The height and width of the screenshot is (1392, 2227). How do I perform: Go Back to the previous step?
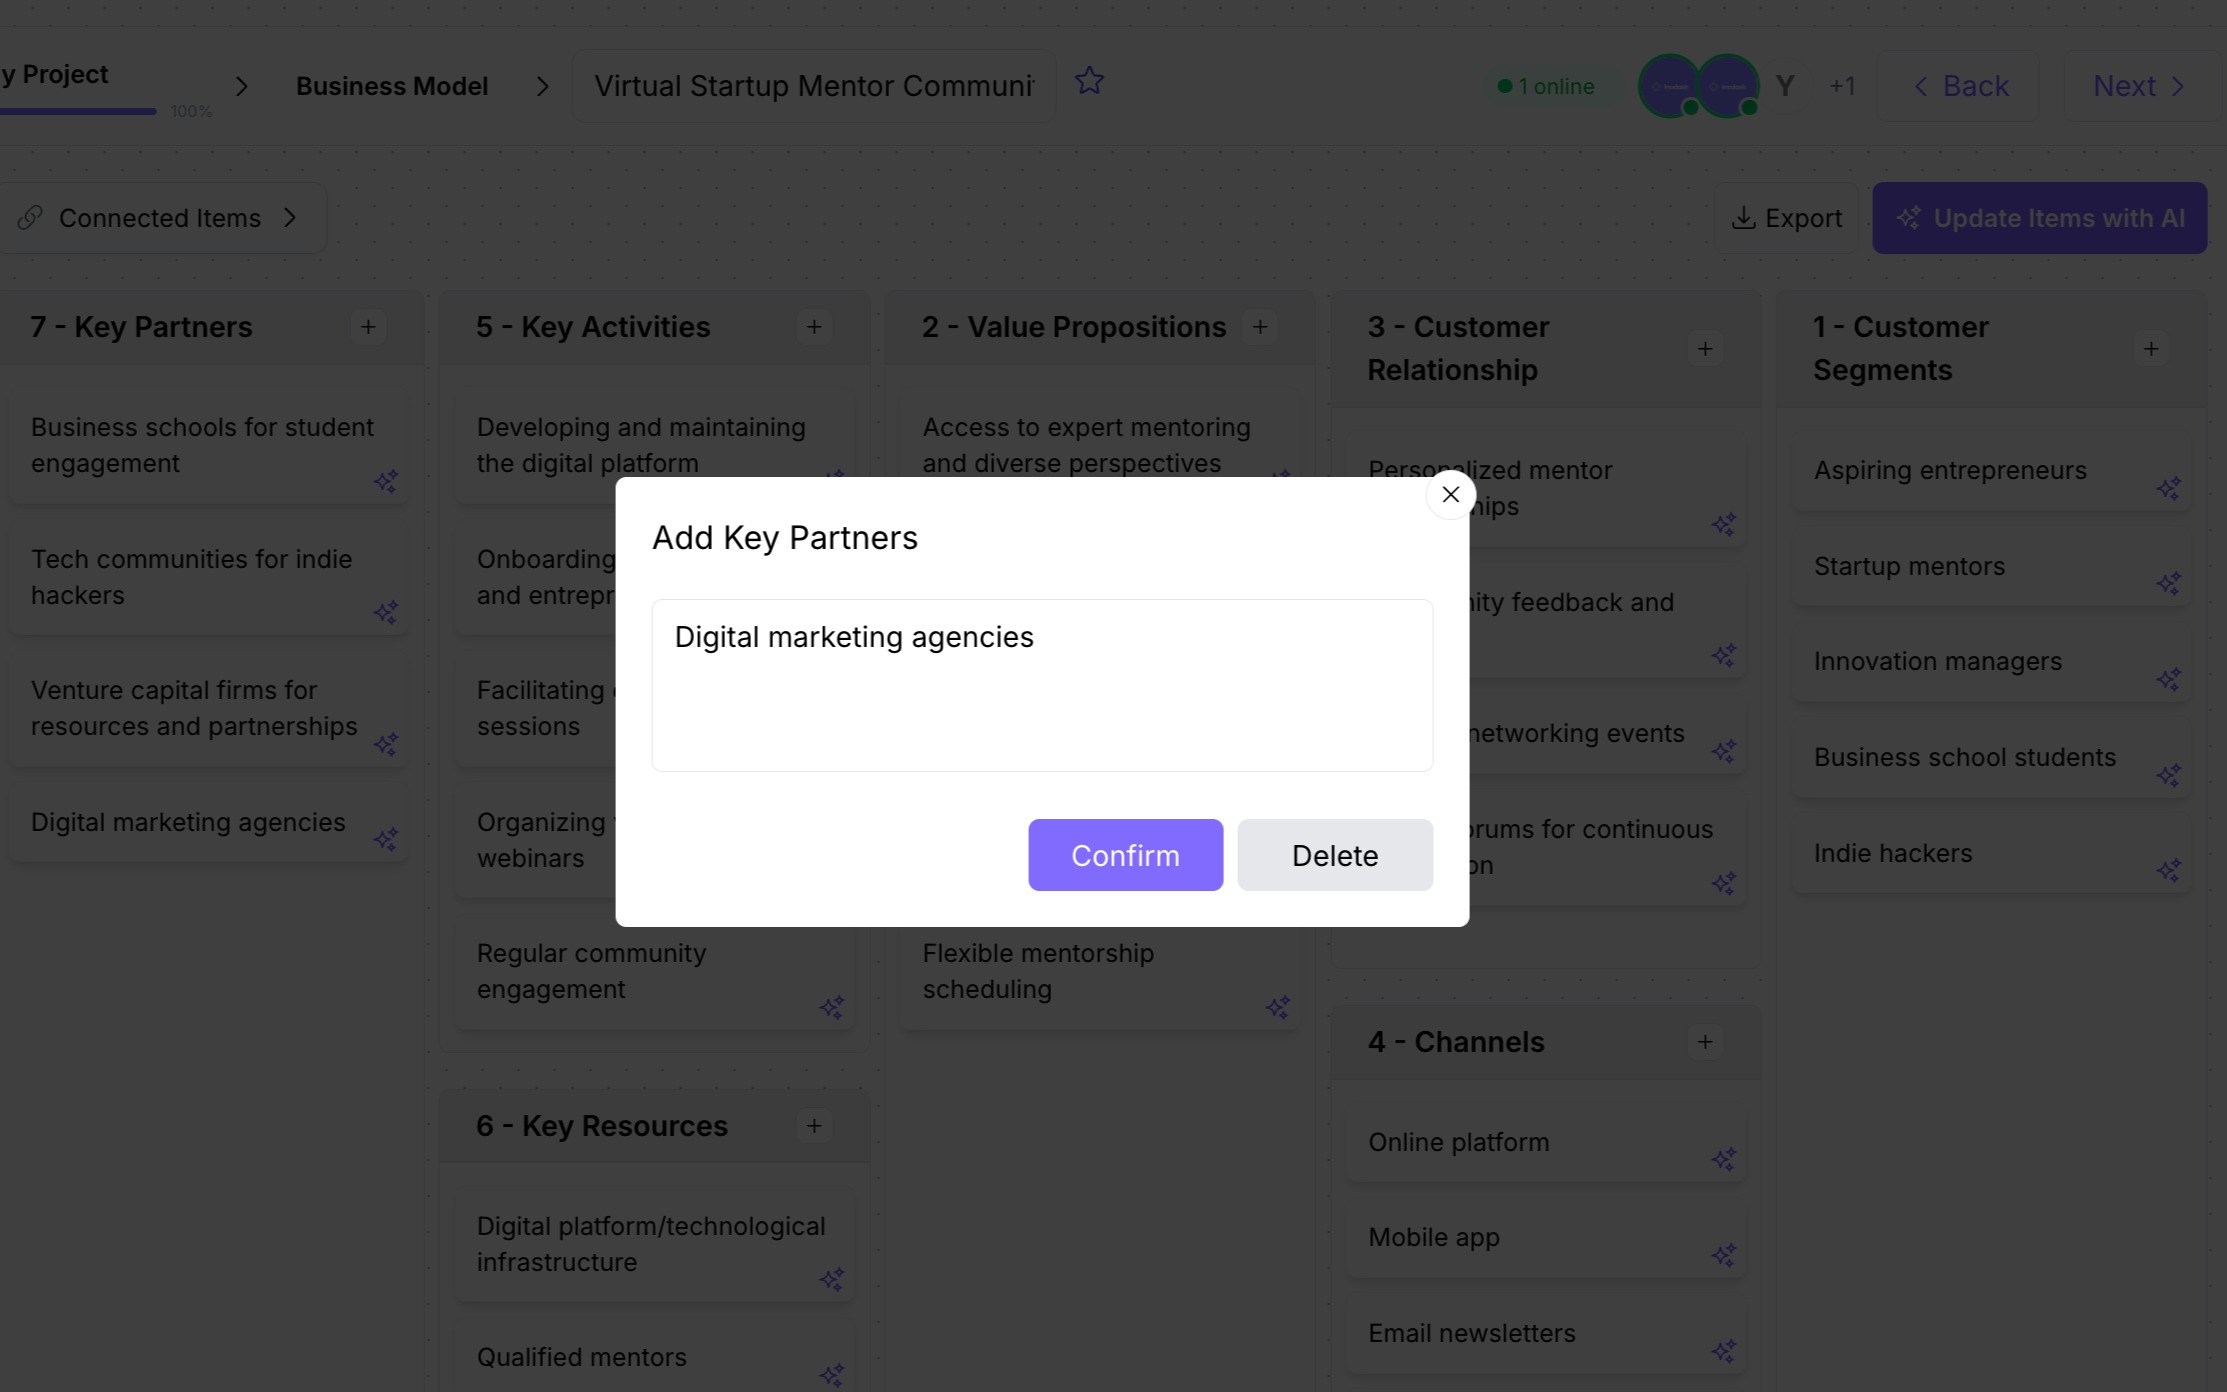[x=1960, y=86]
